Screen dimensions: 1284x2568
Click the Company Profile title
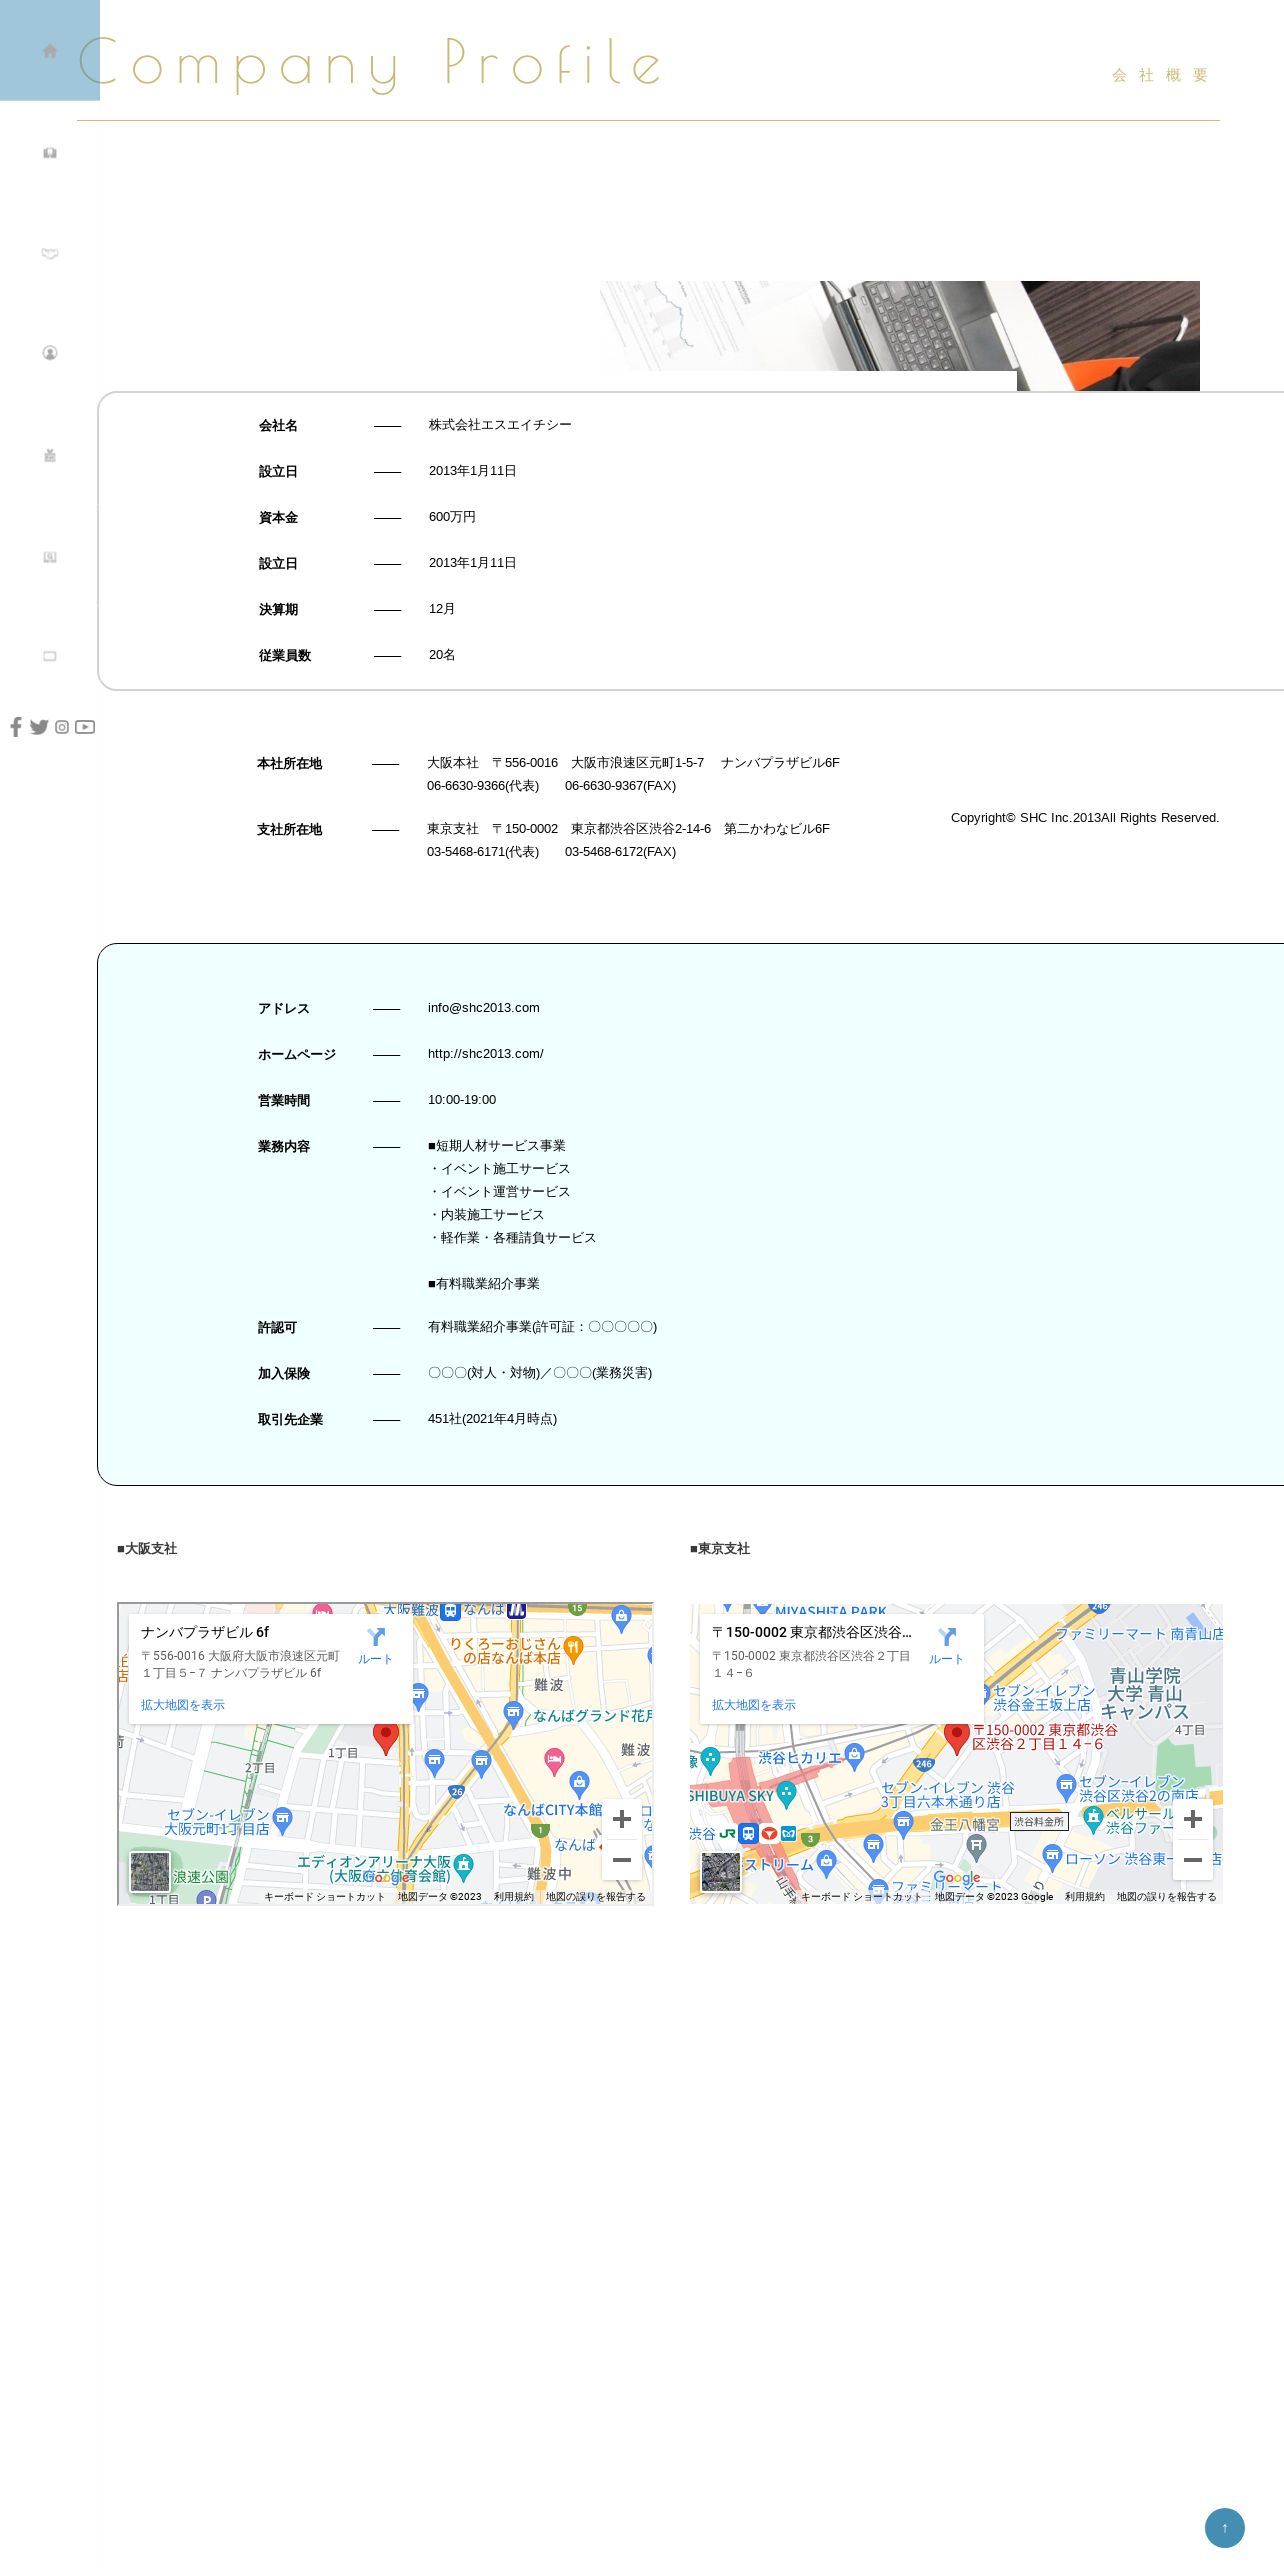point(369,64)
